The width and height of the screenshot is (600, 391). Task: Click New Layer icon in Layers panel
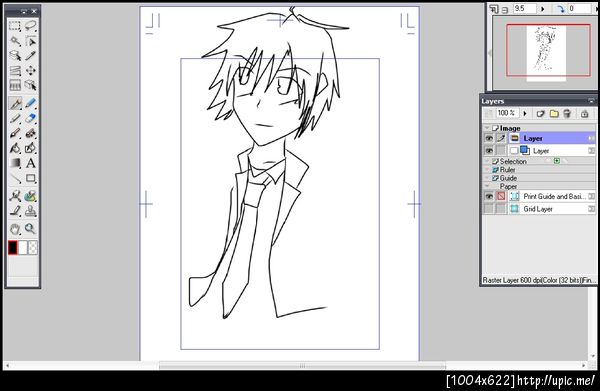coord(540,113)
